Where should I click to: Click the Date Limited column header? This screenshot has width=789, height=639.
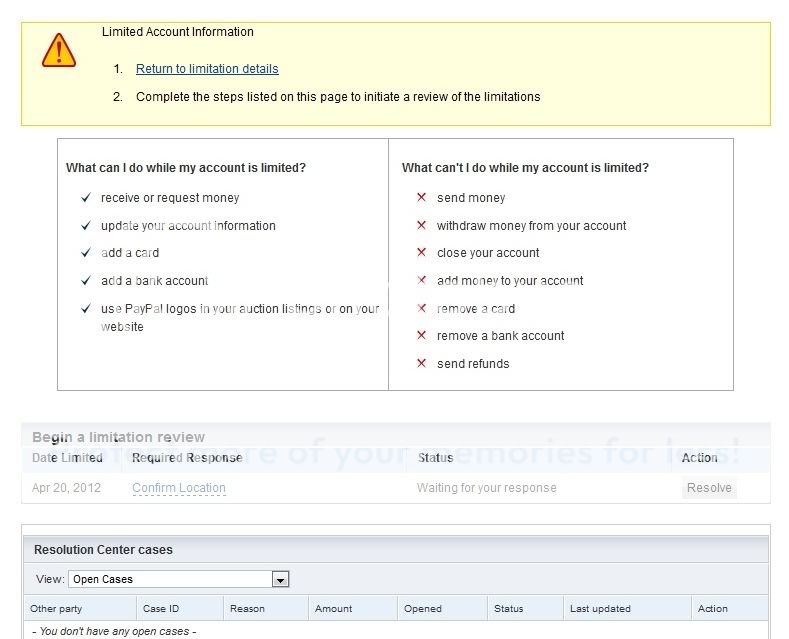pos(67,458)
